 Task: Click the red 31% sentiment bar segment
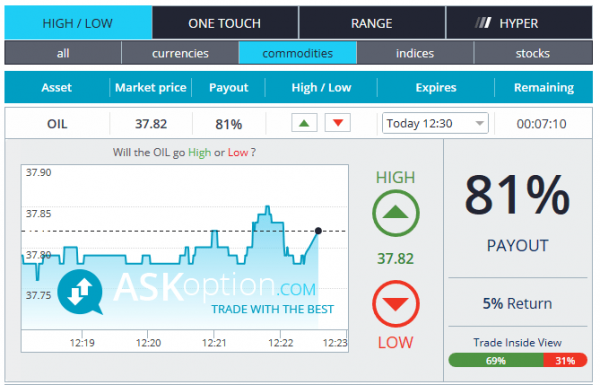tap(565, 361)
